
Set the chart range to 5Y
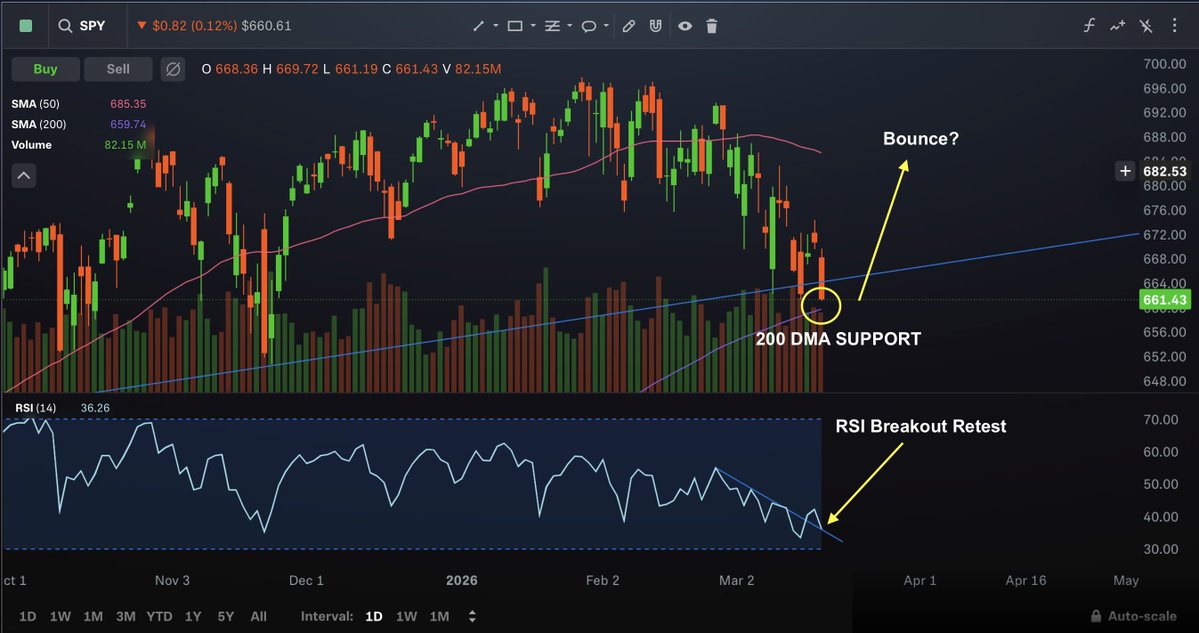click(x=226, y=616)
